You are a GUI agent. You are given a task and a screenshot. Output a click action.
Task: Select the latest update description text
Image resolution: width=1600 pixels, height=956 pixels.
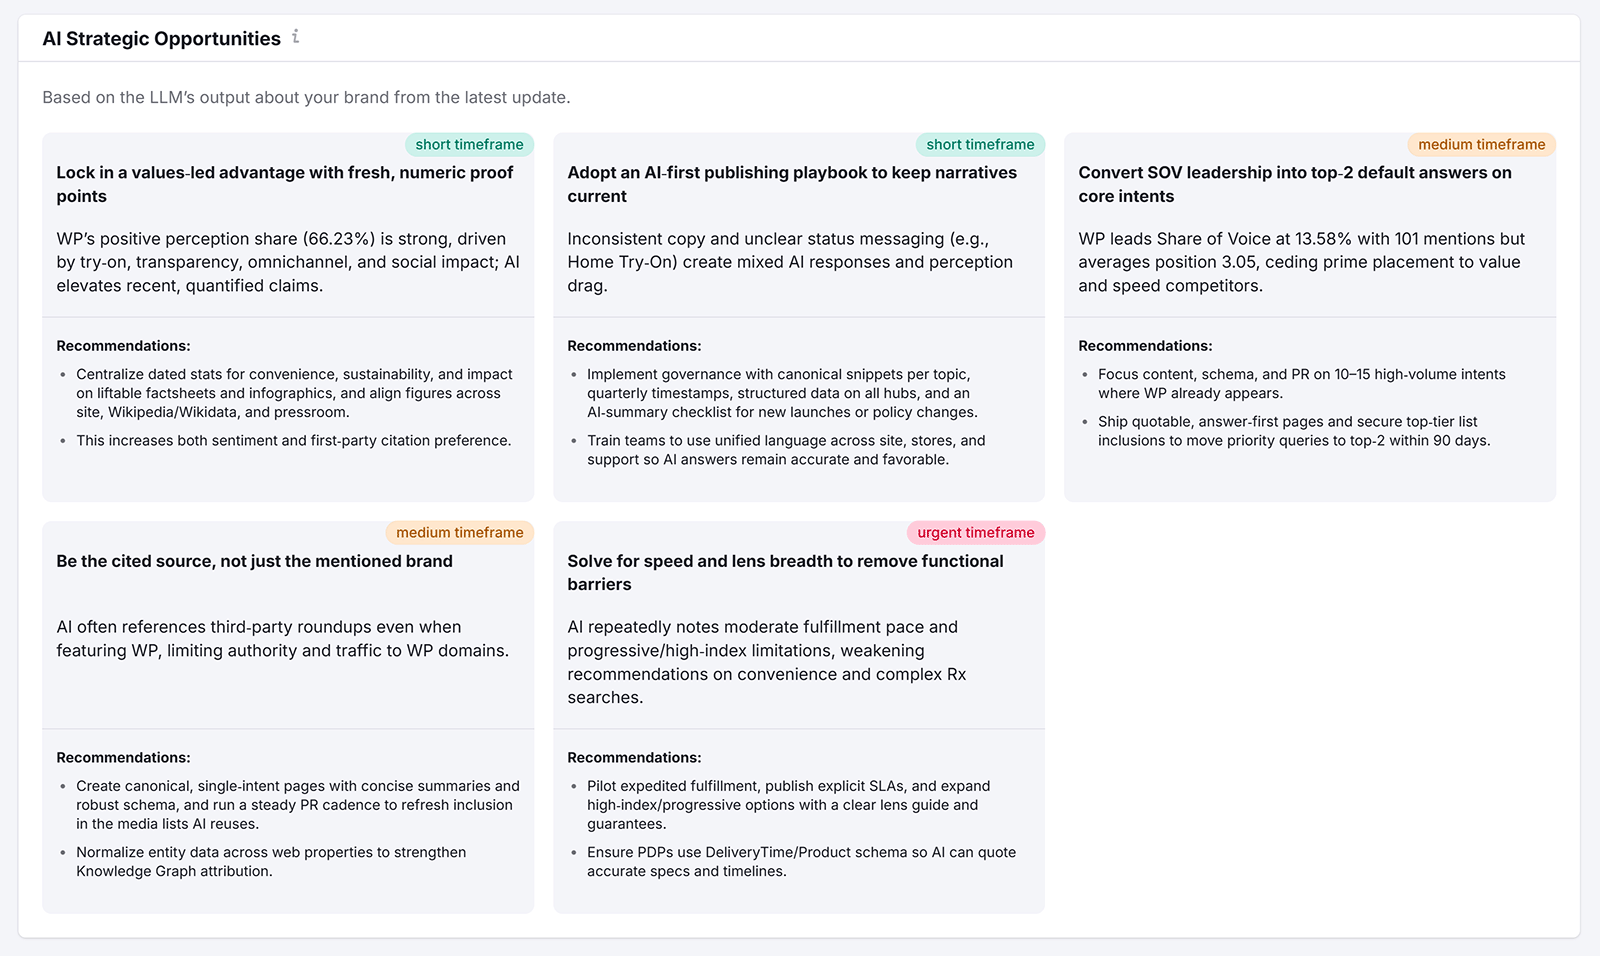tap(306, 97)
